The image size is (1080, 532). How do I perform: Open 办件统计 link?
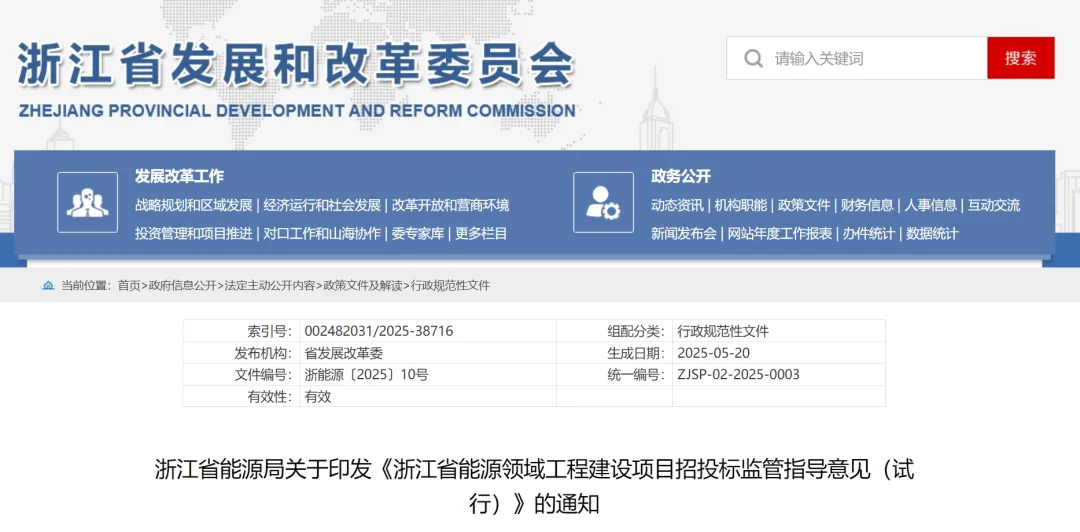(869, 234)
